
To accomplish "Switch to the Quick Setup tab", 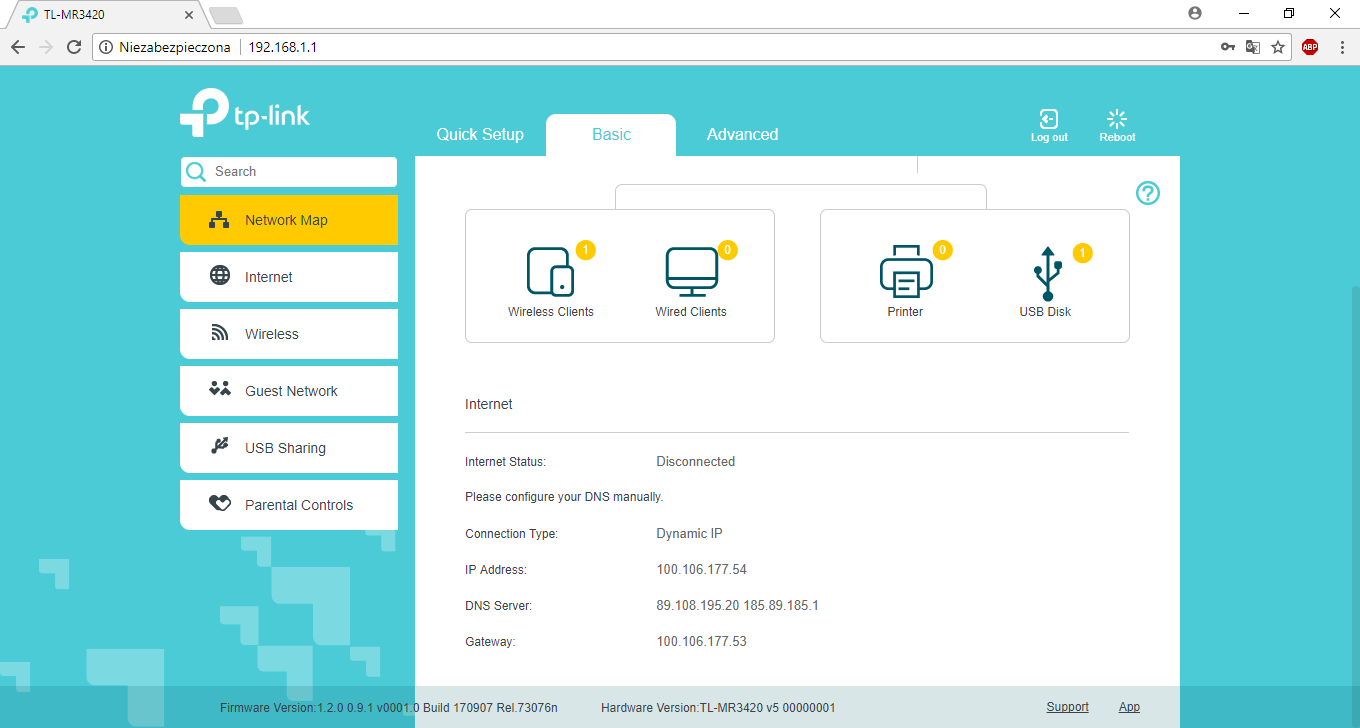I will point(480,135).
